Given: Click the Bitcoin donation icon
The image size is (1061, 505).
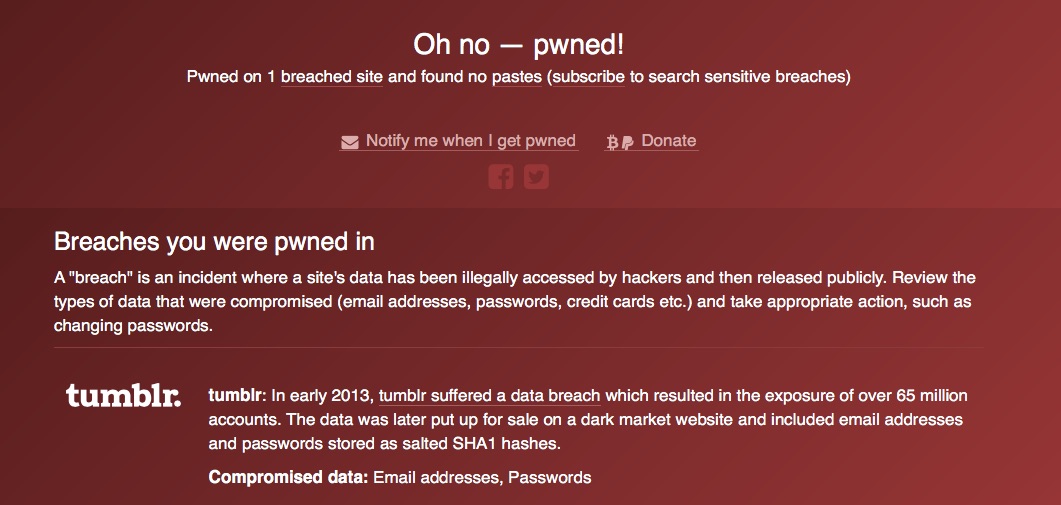Looking at the screenshot, I should coord(613,142).
